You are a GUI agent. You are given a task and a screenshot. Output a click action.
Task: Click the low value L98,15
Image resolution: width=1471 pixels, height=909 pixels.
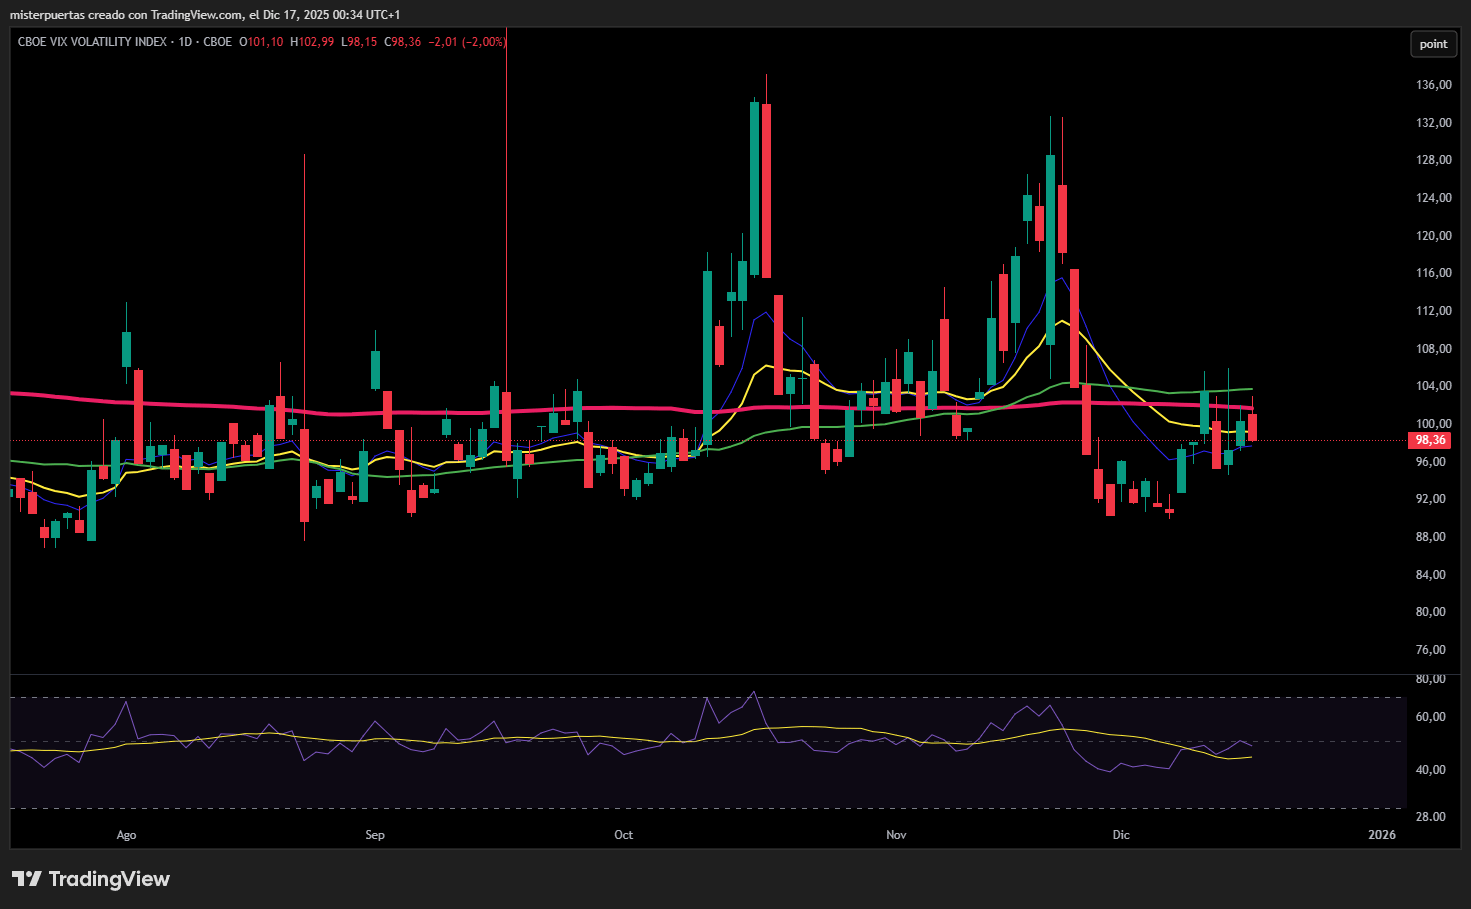click(x=359, y=42)
